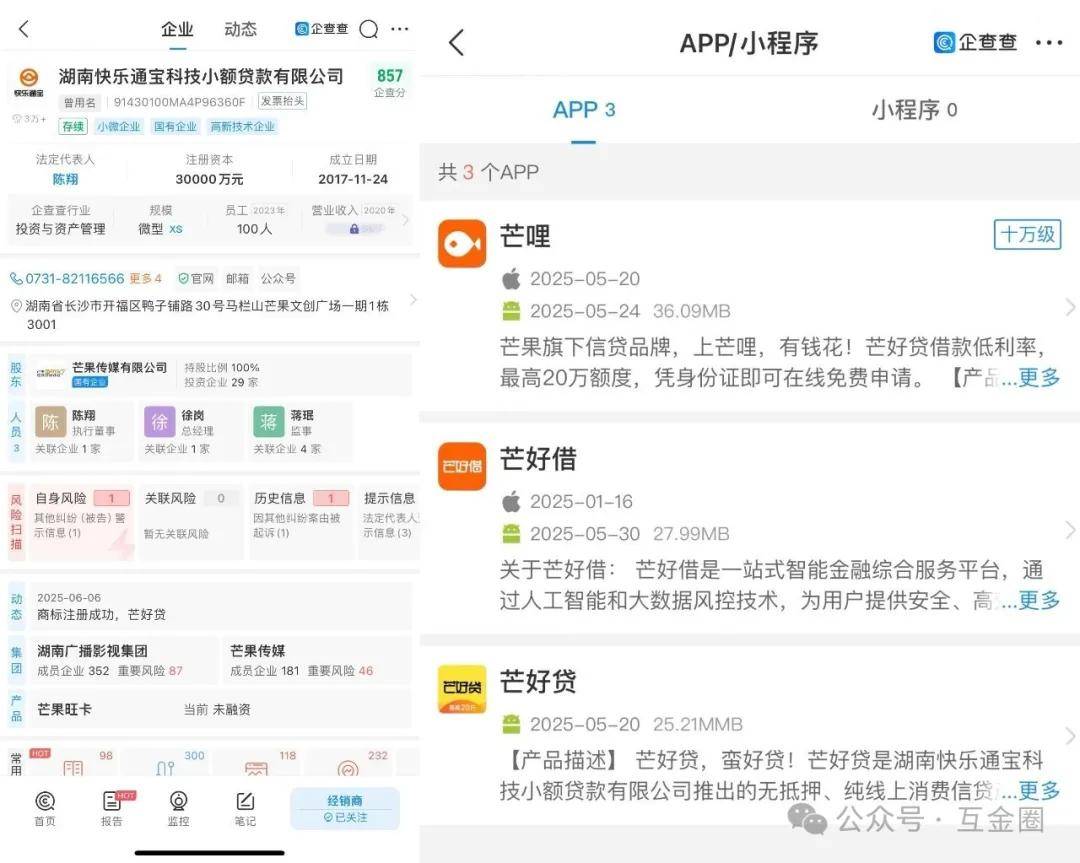The height and width of the screenshot is (863, 1080).
Task: Open the HOT tool icon with count 98
Action: pyautogui.click(x=74, y=766)
